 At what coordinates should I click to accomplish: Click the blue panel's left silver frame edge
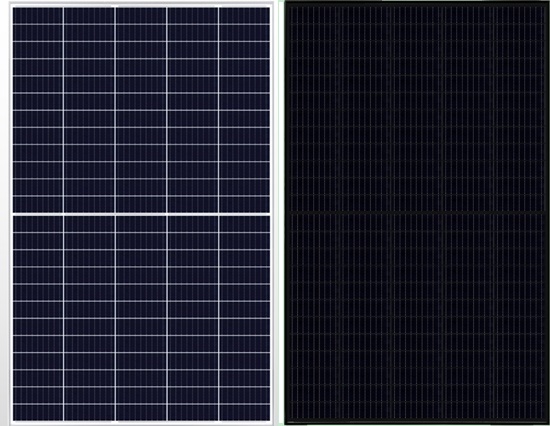(11, 214)
